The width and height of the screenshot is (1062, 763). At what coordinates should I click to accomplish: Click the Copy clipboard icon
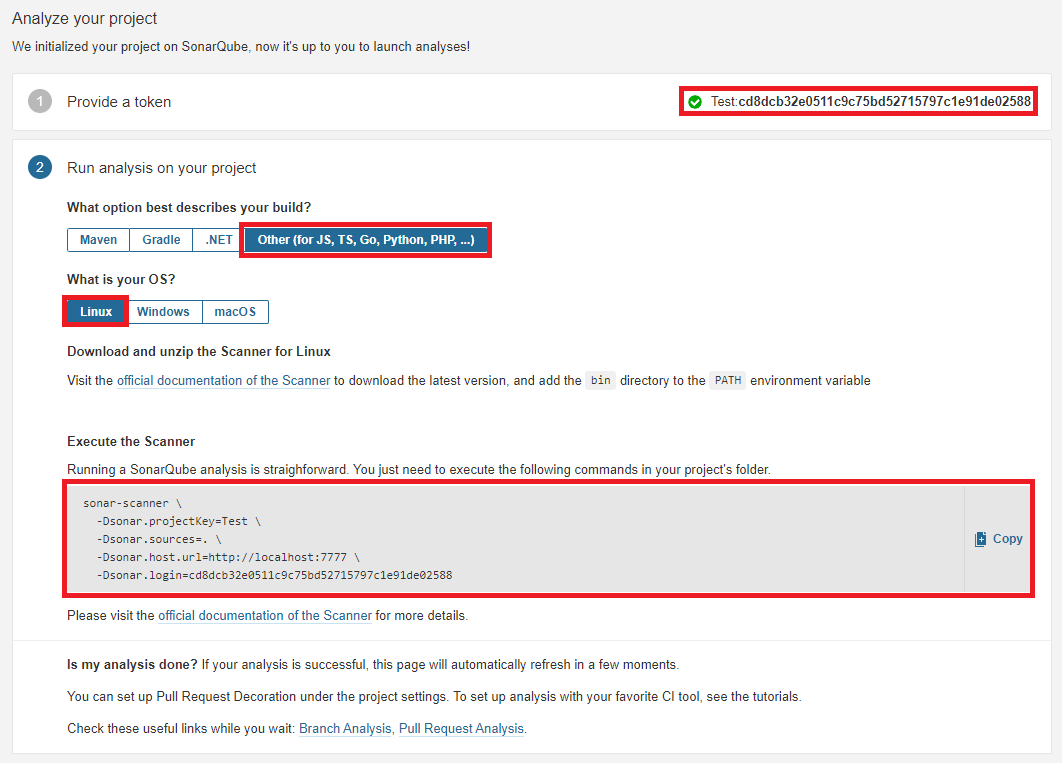(x=981, y=539)
